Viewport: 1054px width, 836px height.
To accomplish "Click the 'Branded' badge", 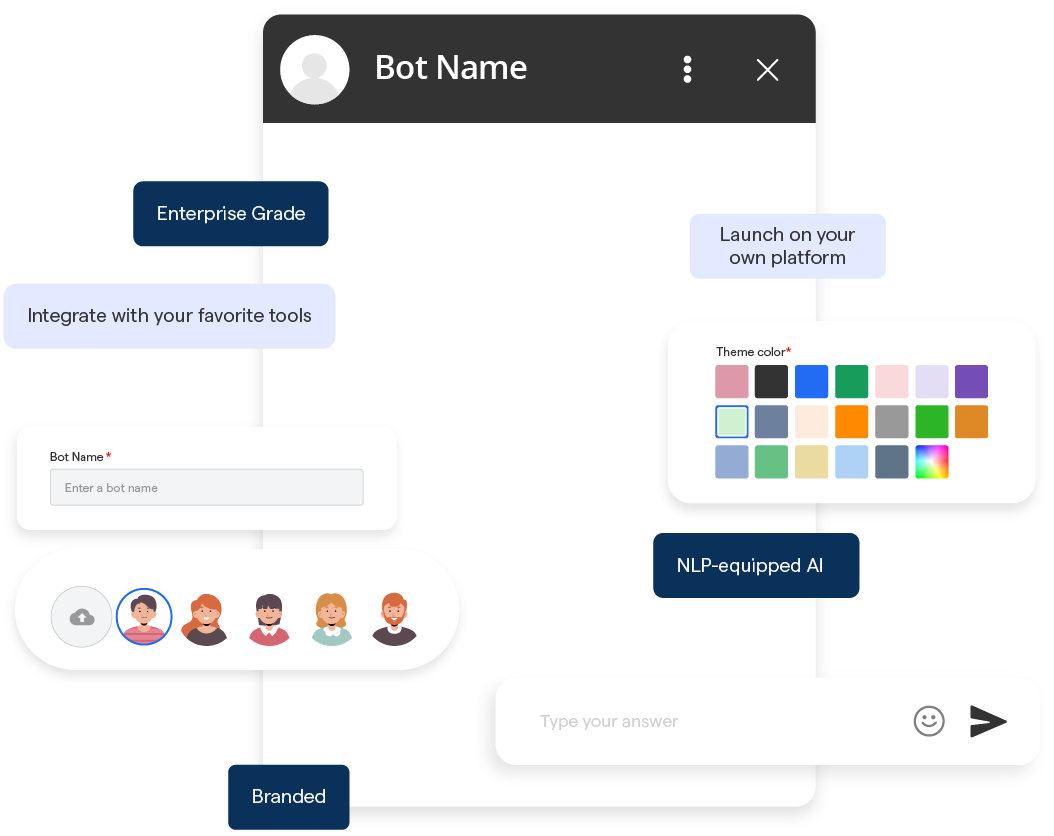I will [x=288, y=797].
